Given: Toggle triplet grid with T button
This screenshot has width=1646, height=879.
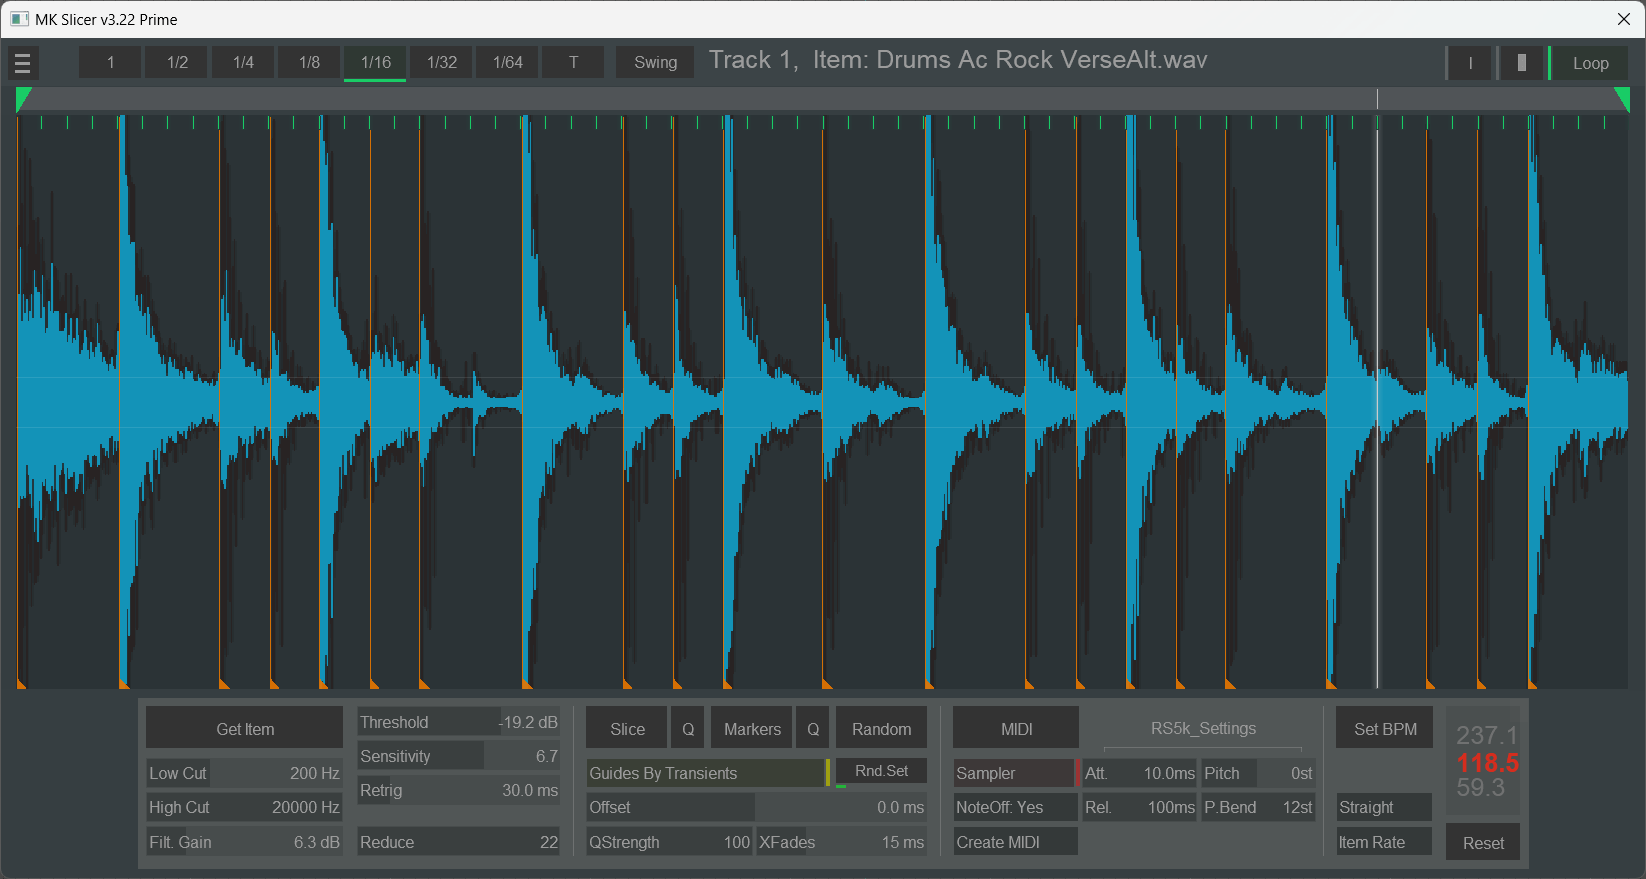Looking at the screenshot, I should point(573,62).
